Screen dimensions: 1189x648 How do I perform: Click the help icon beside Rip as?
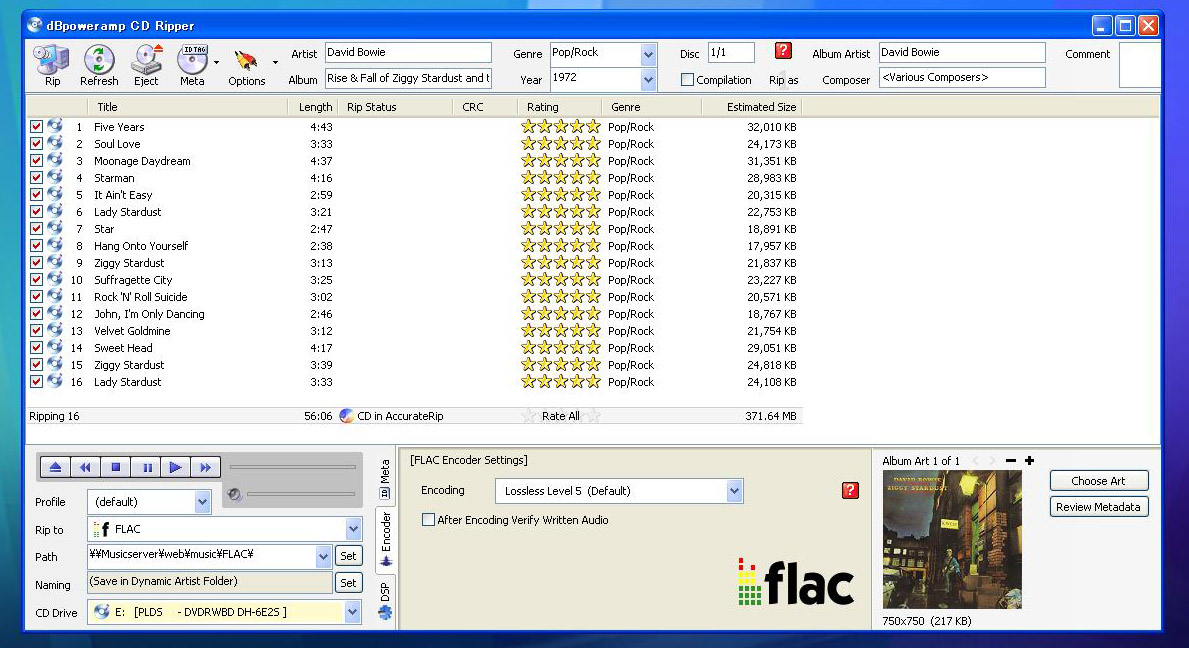point(783,50)
